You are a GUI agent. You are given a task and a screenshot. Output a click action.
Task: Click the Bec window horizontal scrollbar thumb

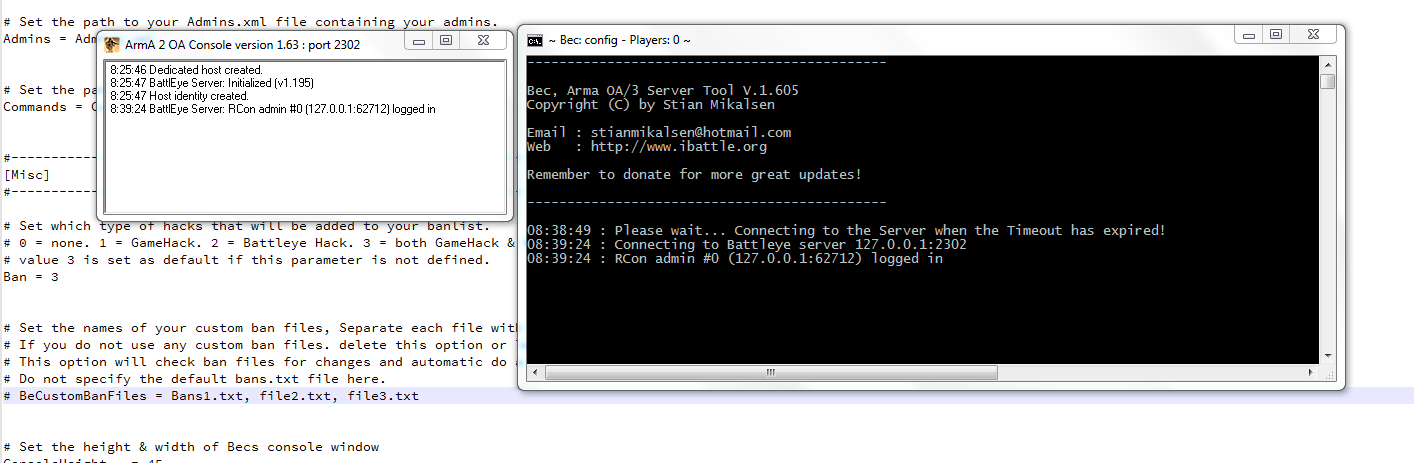770,372
